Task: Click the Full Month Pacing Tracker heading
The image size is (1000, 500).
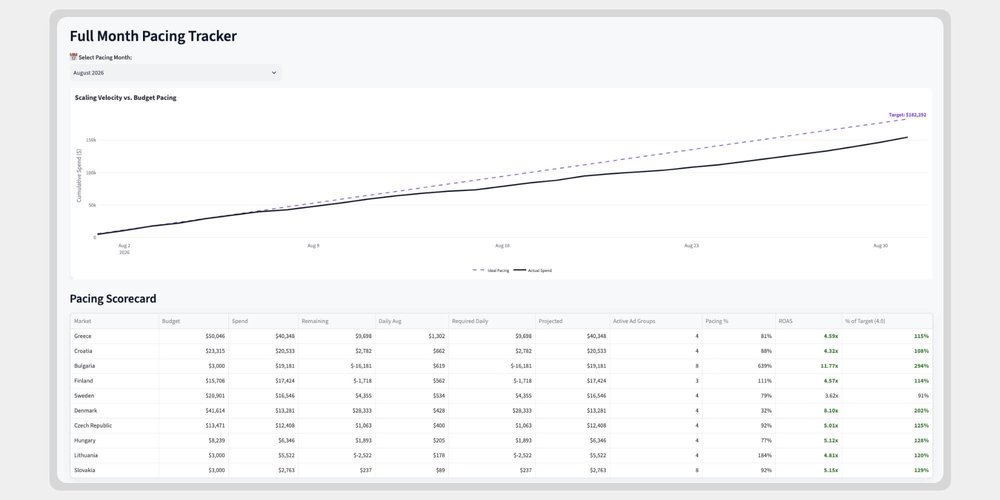Action: tap(153, 36)
